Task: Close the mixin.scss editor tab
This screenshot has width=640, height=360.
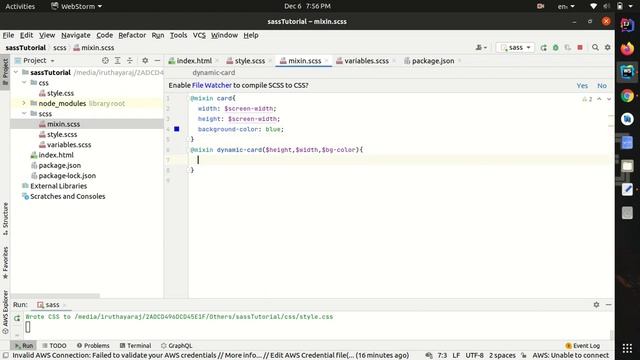Action: (327, 61)
